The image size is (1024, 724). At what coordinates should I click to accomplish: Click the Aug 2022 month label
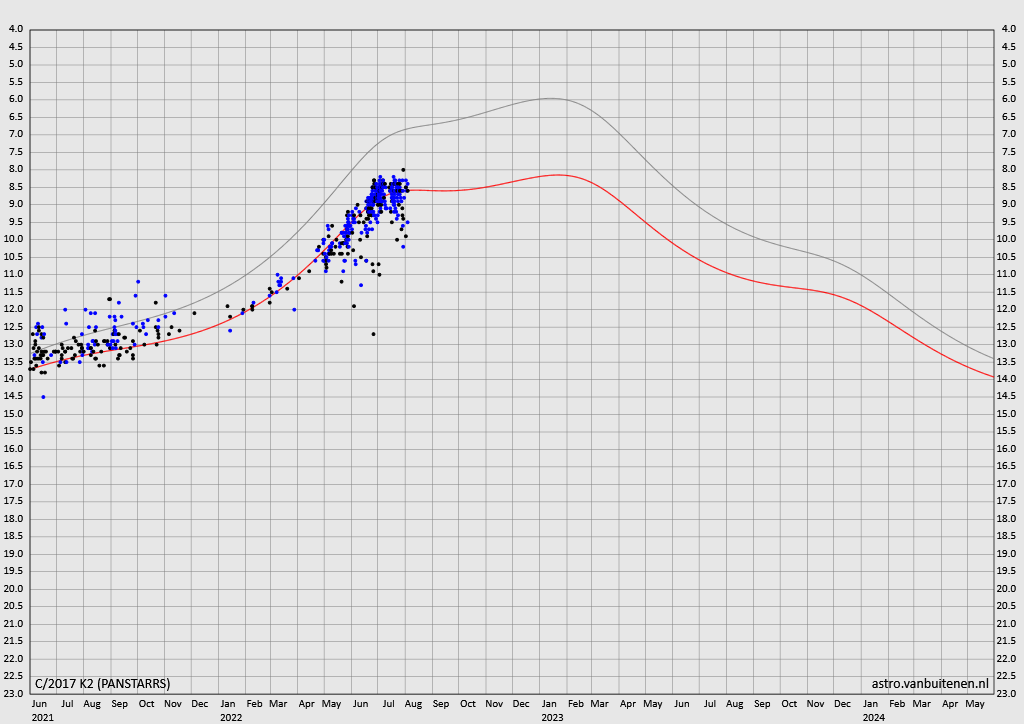point(413,704)
